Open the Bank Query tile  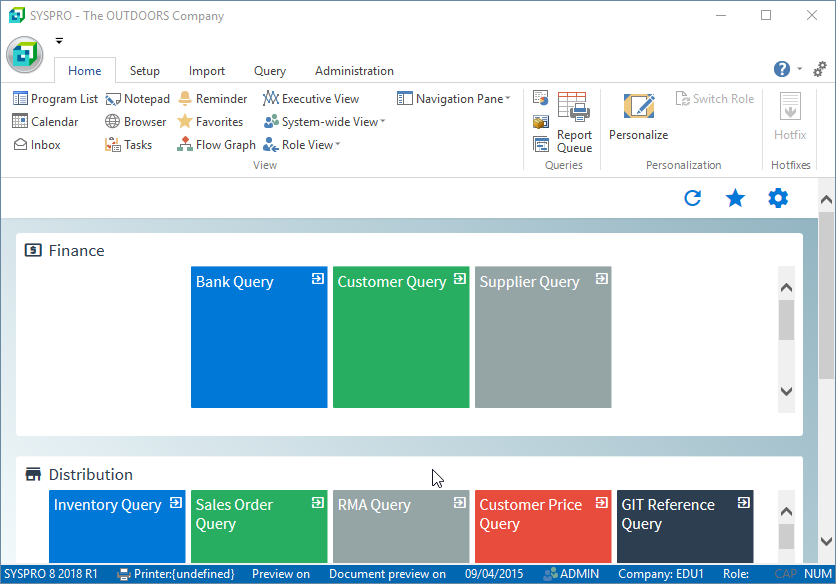(x=259, y=337)
